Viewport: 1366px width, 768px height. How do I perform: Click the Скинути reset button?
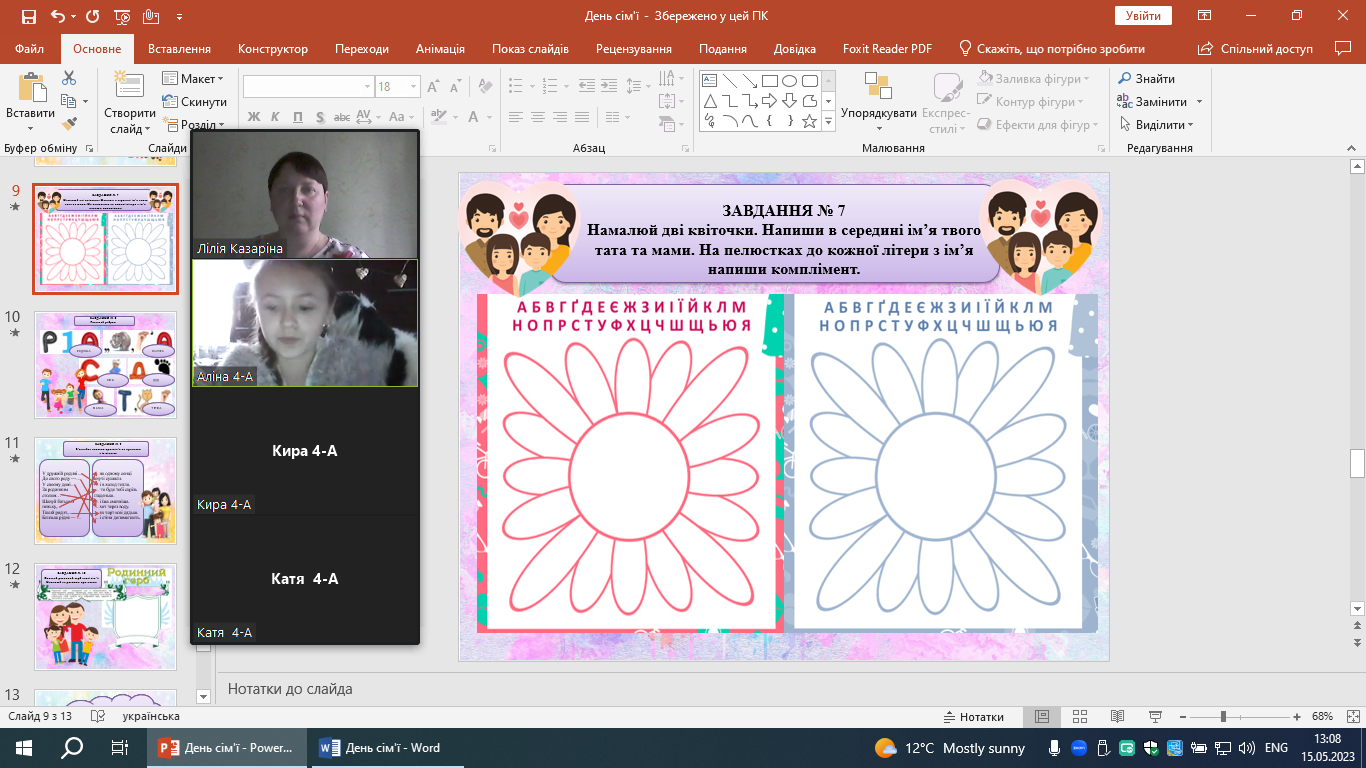click(x=194, y=102)
